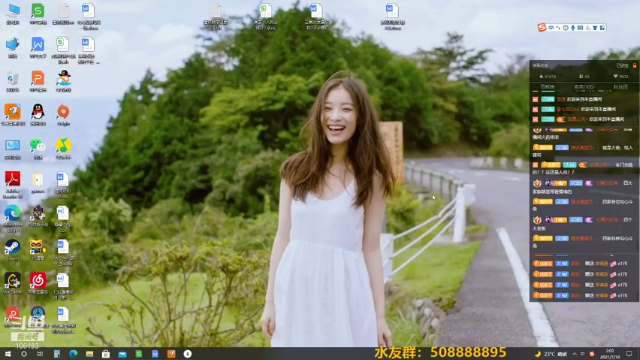Click the heart count in chat panel header

[x=621, y=76]
